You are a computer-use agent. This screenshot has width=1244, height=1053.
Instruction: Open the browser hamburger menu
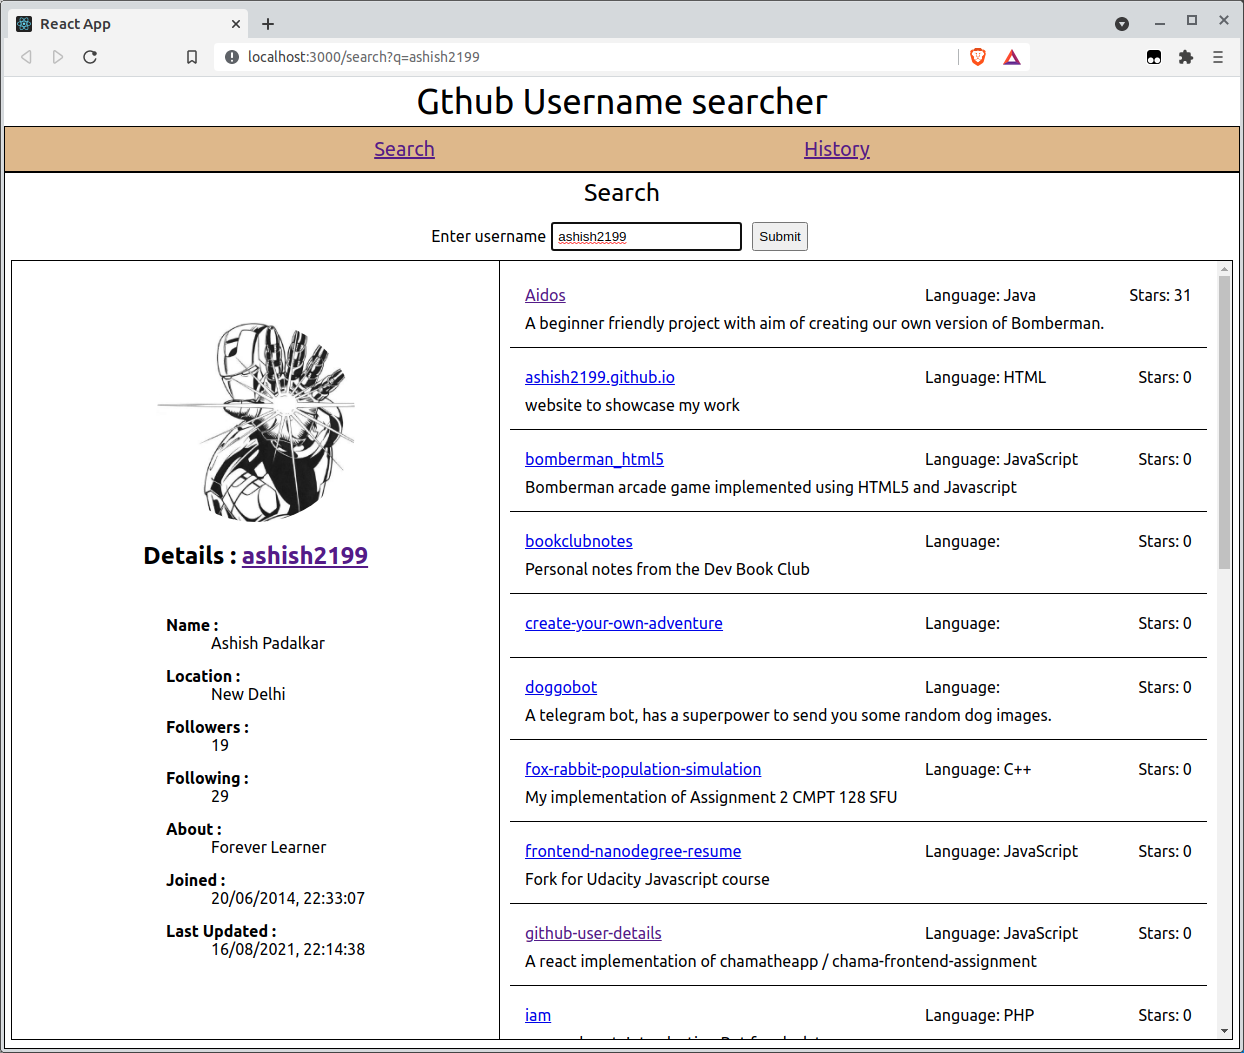pyautogui.click(x=1218, y=57)
